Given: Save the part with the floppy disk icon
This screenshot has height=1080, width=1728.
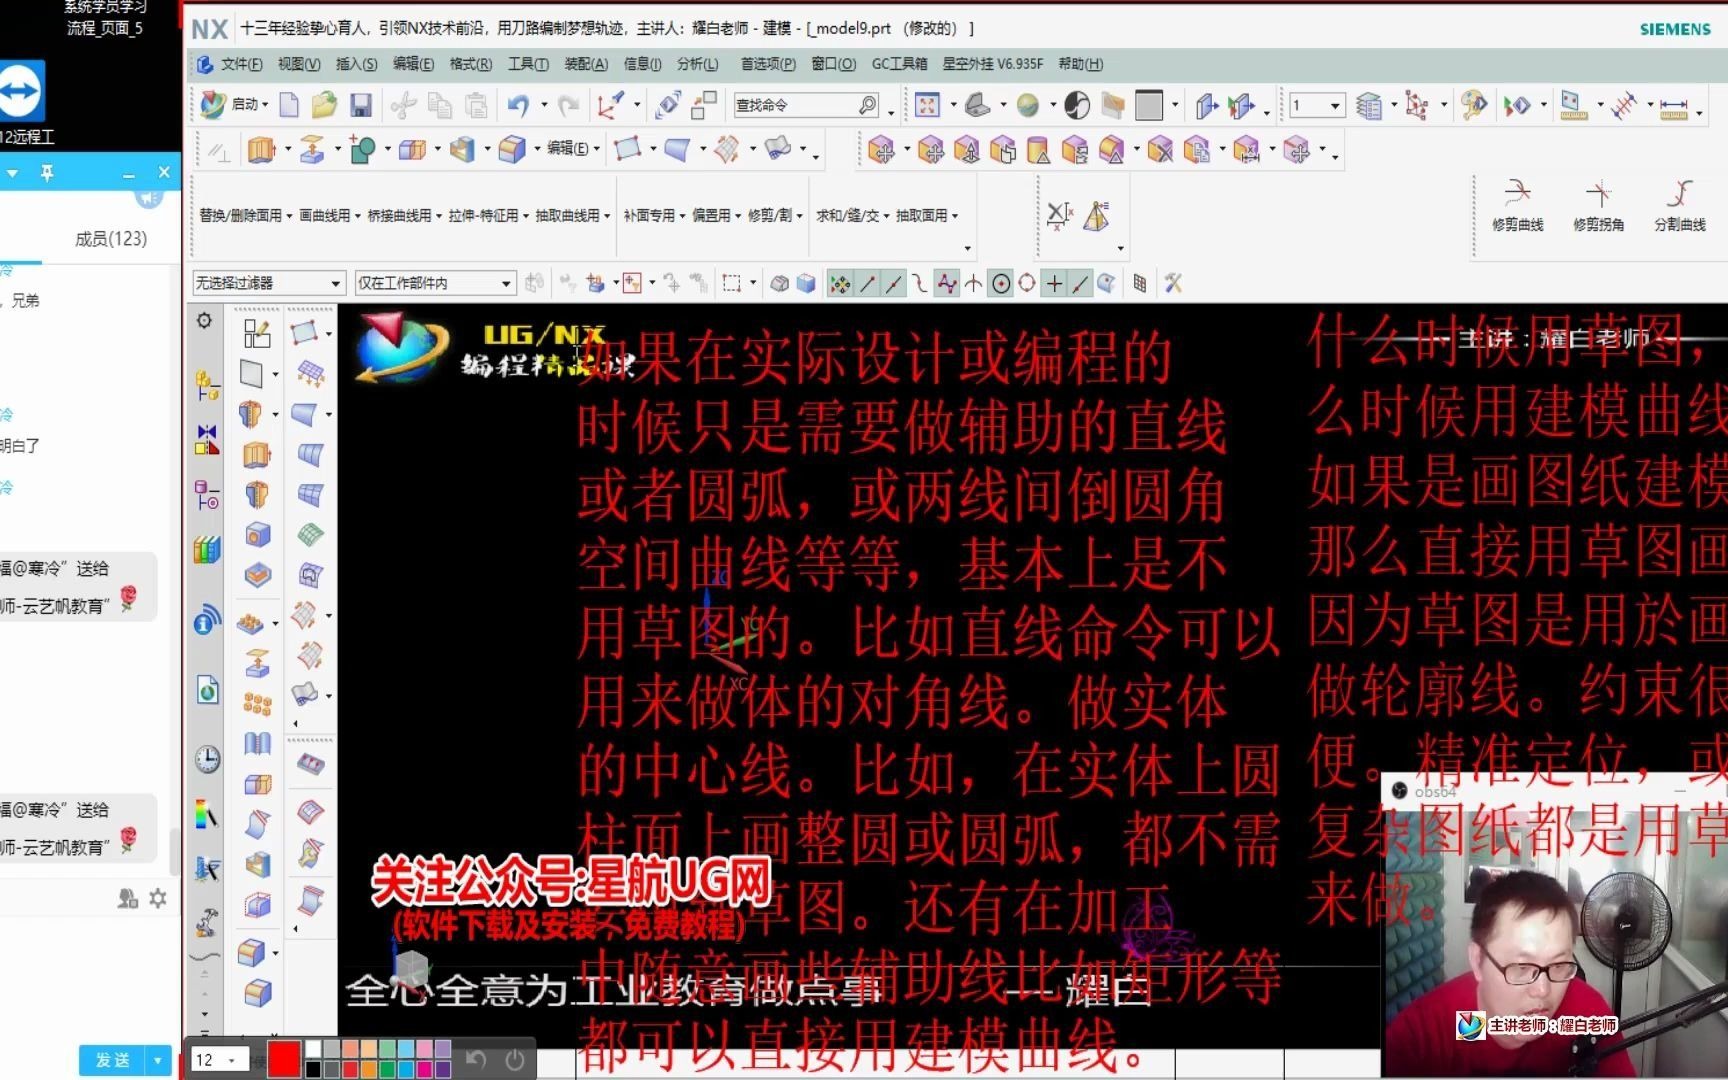Looking at the screenshot, I should pos(361,104).
